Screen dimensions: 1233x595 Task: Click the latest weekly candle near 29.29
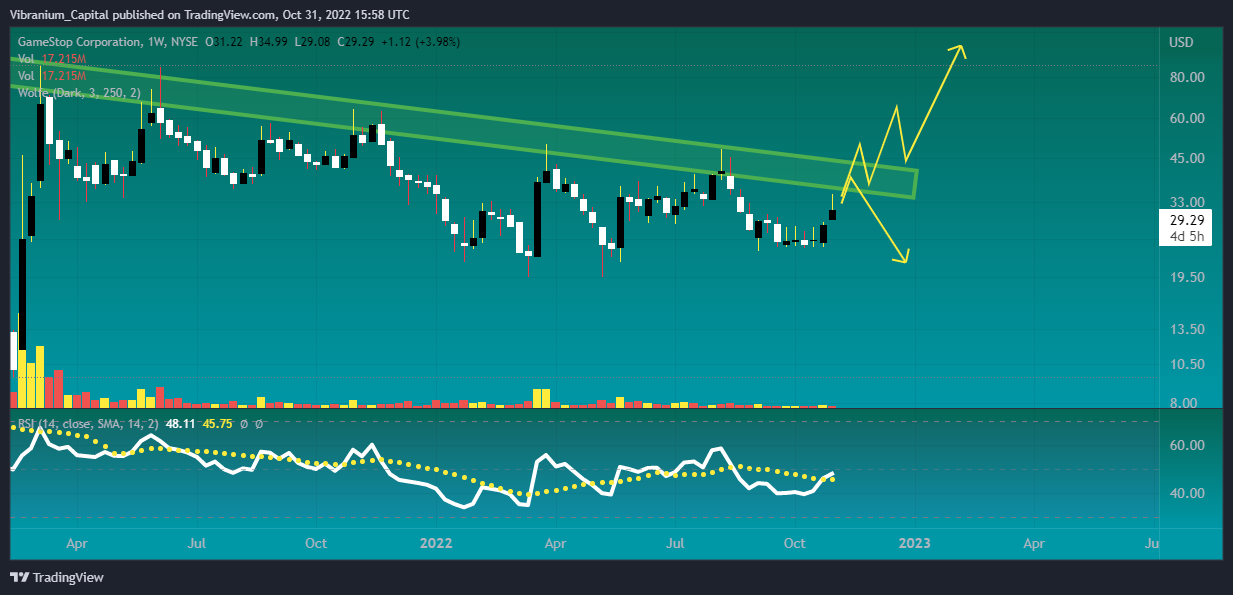pyautogui.click(x=832, y=212)
